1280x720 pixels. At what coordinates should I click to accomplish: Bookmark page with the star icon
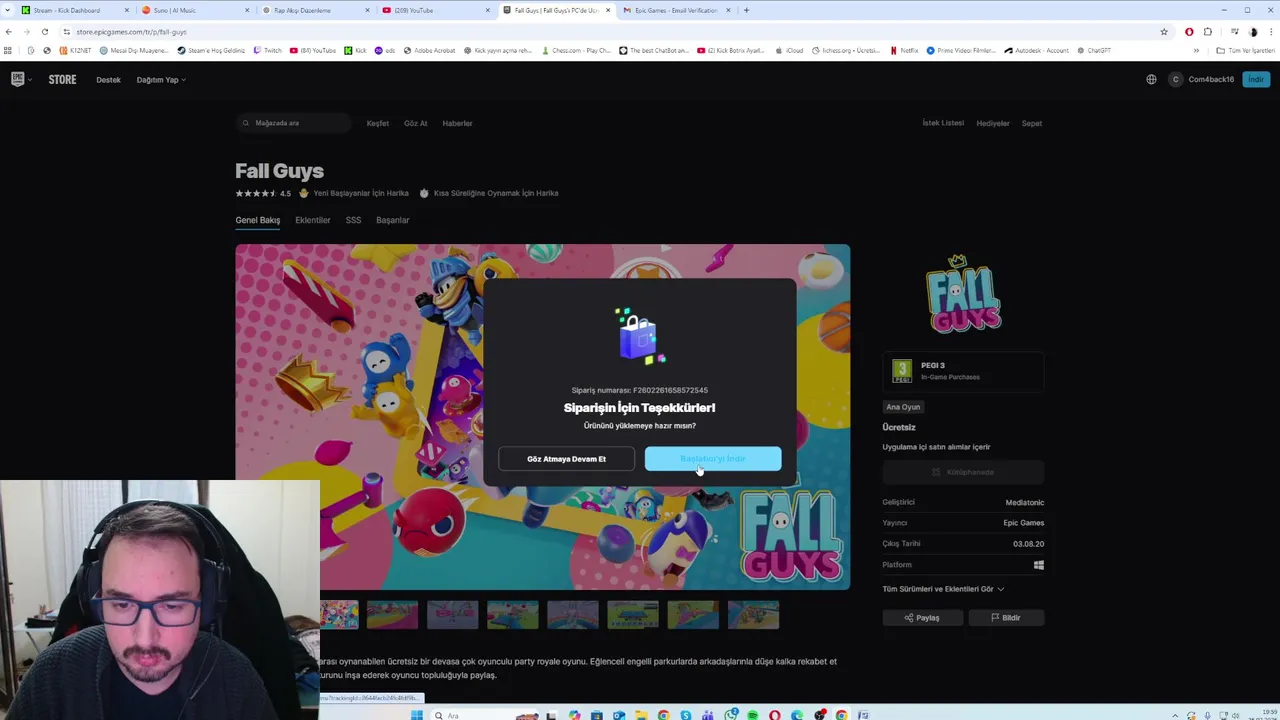coord(1164,32)
